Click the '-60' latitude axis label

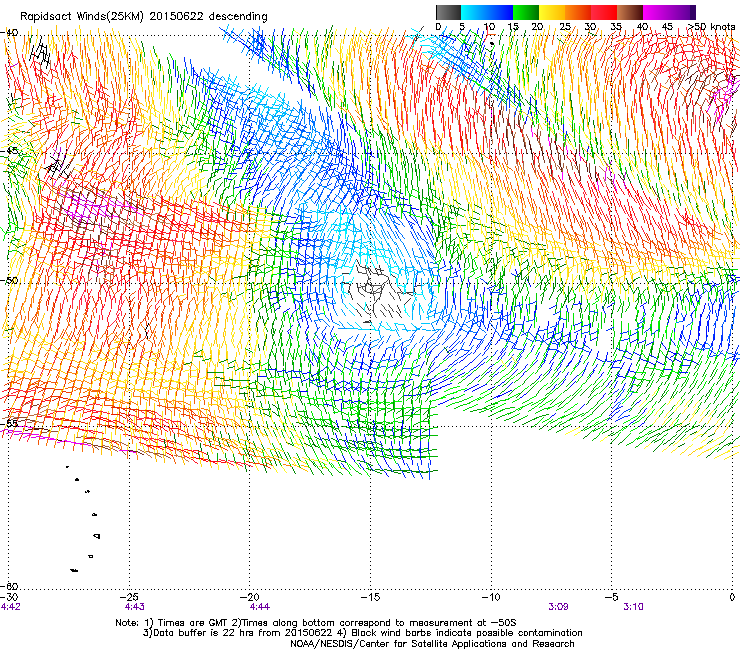(x=9, y=586)
